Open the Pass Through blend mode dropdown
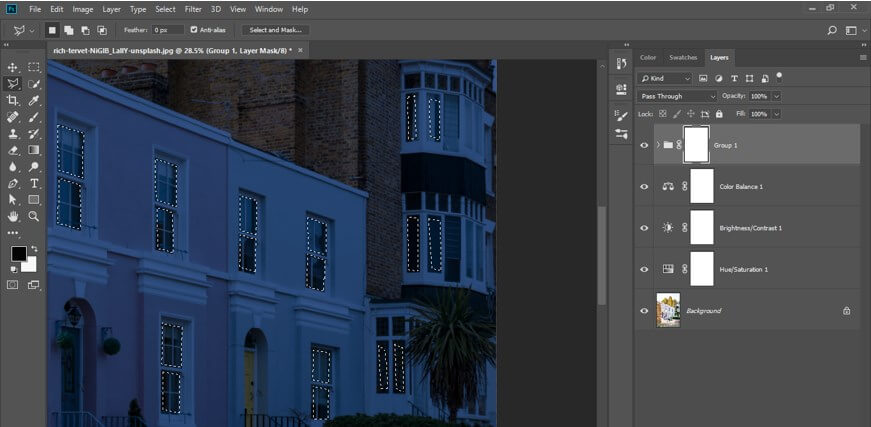Screen dimensions: 871x427 coord(677,96)
